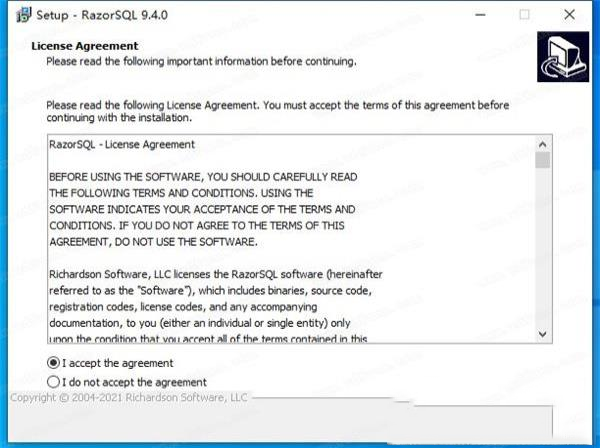Click the installer computer logo image
Screen dimensions: 600x448
pos(563,57)
